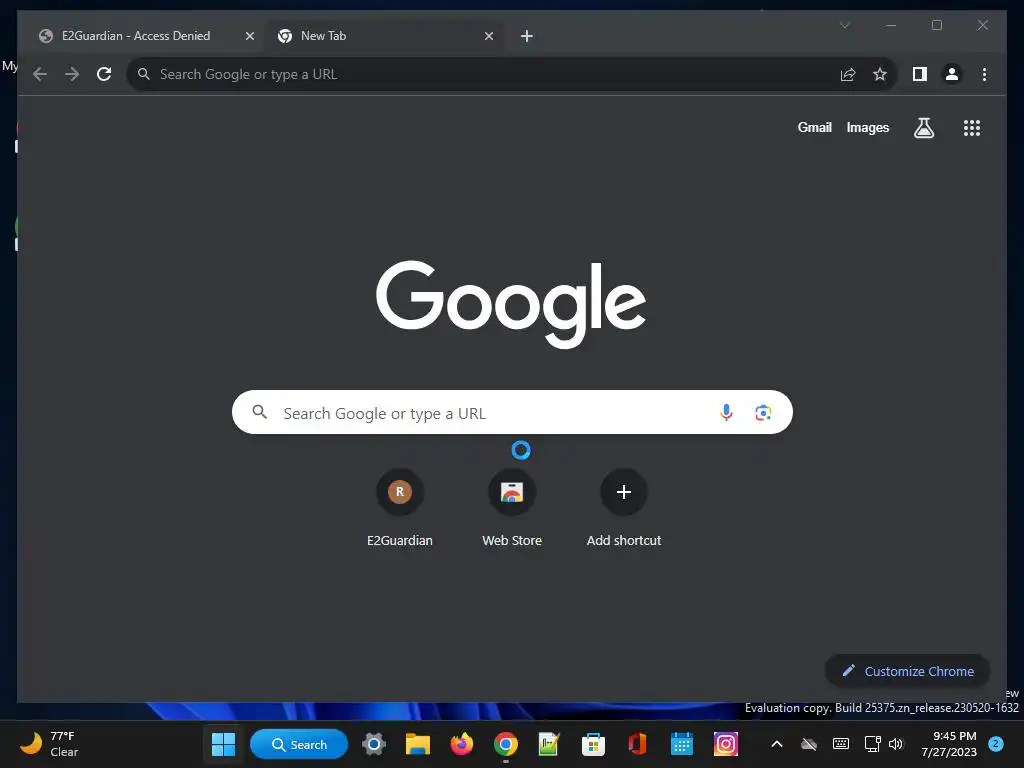Open Gmail link
The width and height of the screenshot is (1024, 768).
[814, 128]
